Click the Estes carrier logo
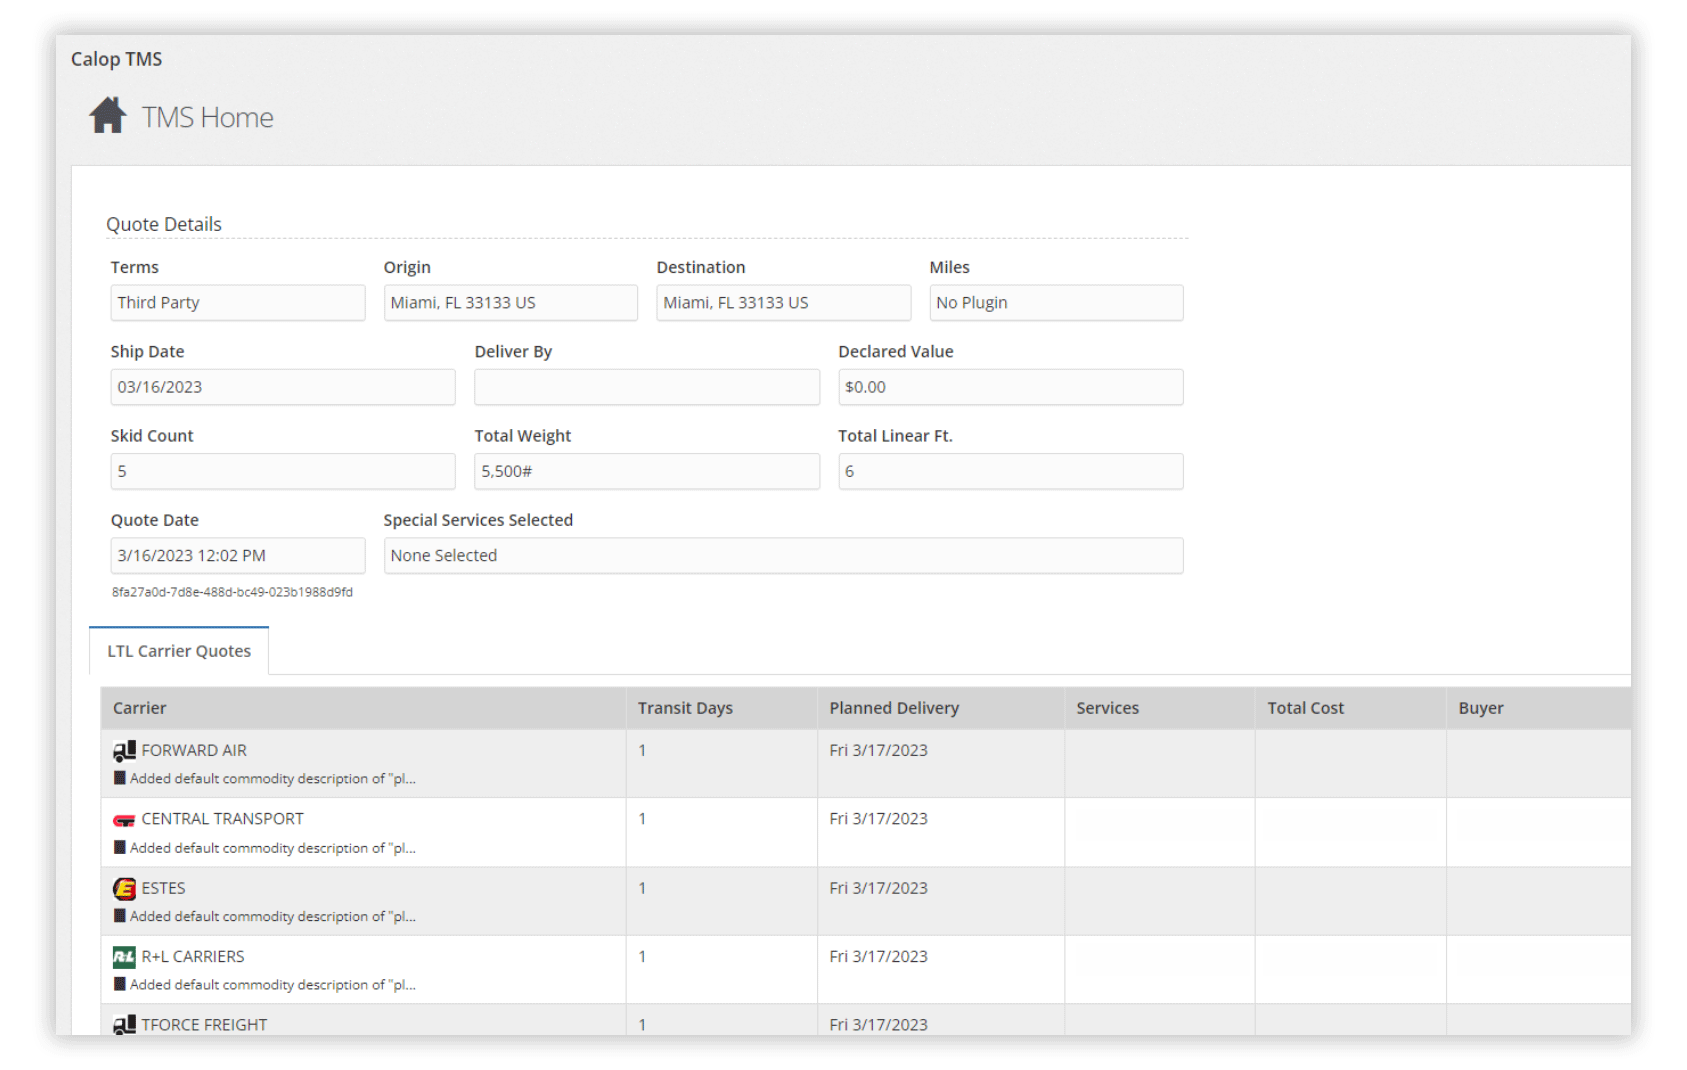1687x1070 pixels. [124, 888]
